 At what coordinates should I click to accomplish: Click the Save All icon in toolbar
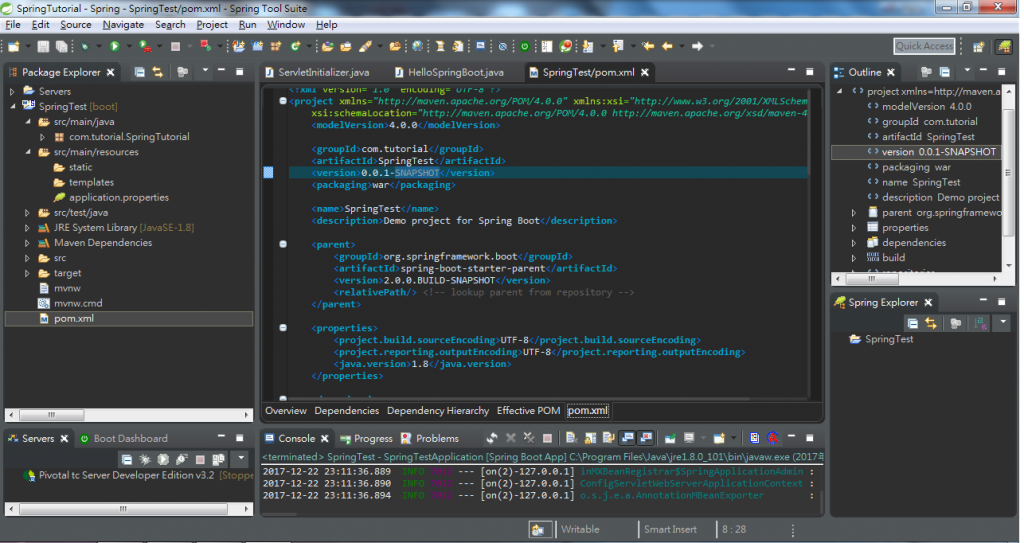tap(61, 46)
